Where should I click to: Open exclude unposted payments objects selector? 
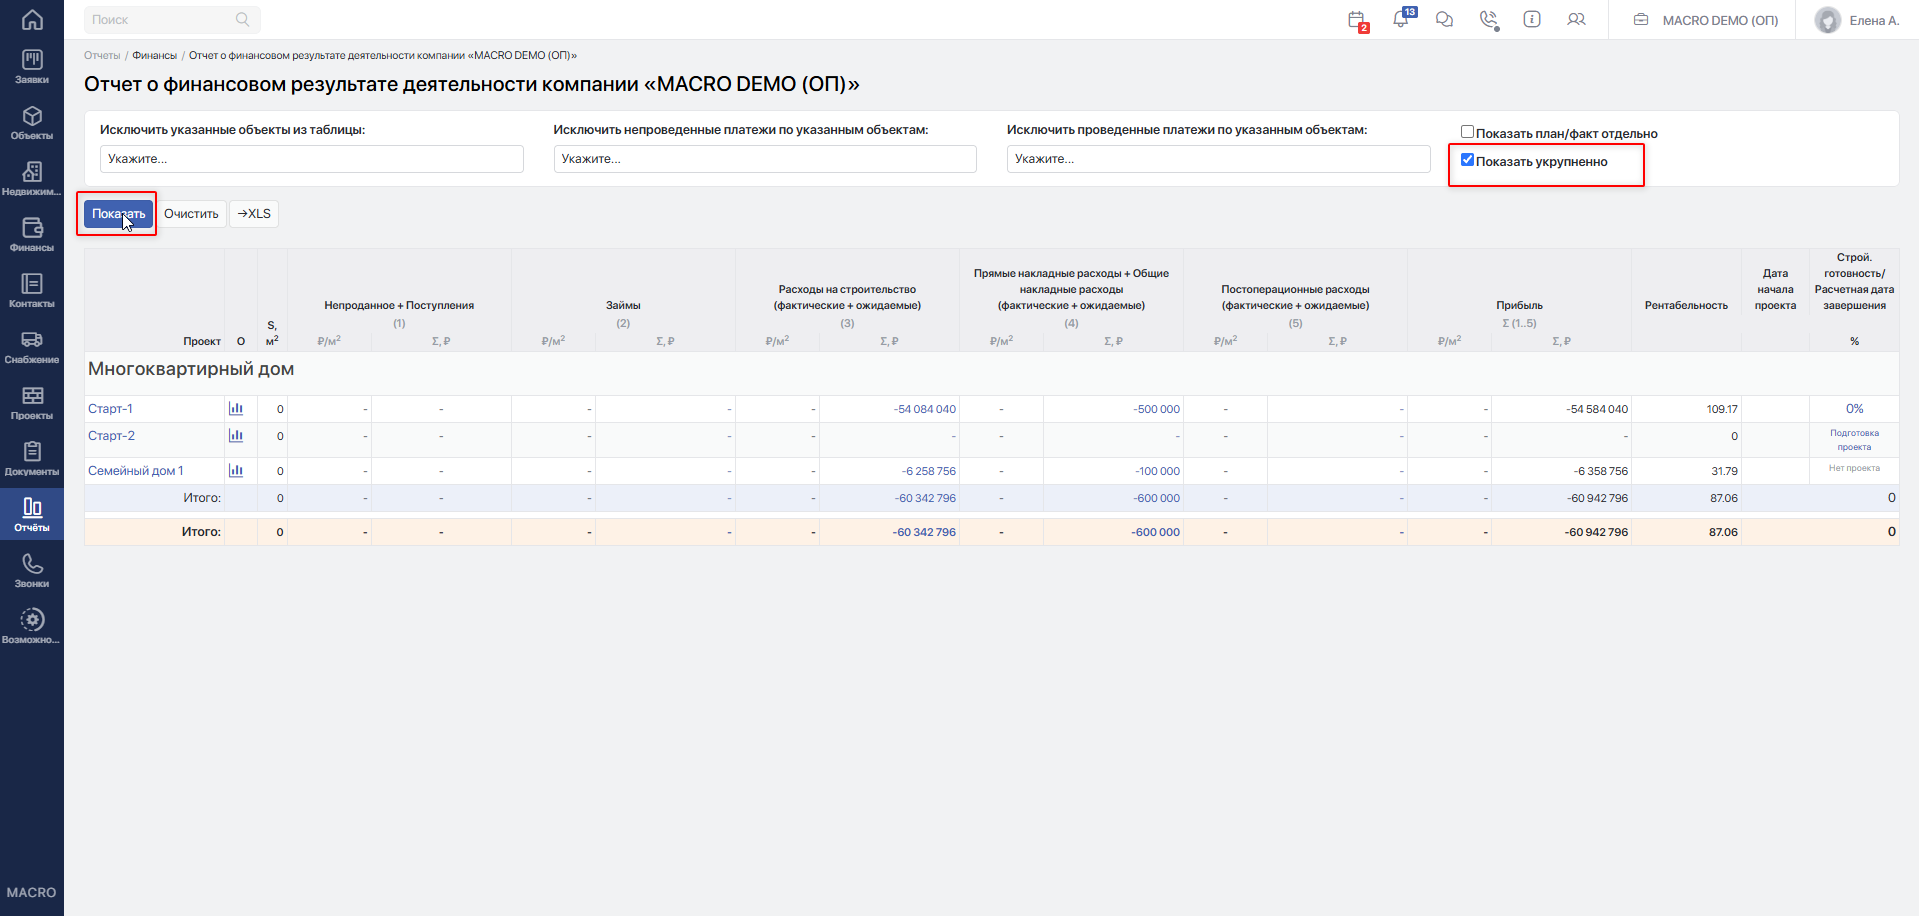click(765, 159)
